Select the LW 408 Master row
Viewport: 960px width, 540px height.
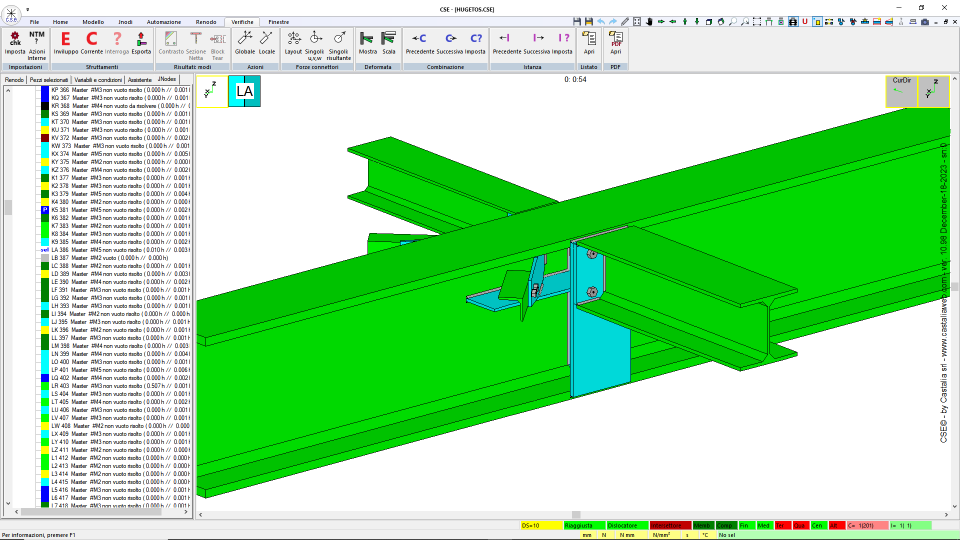(x=120, y=426)
